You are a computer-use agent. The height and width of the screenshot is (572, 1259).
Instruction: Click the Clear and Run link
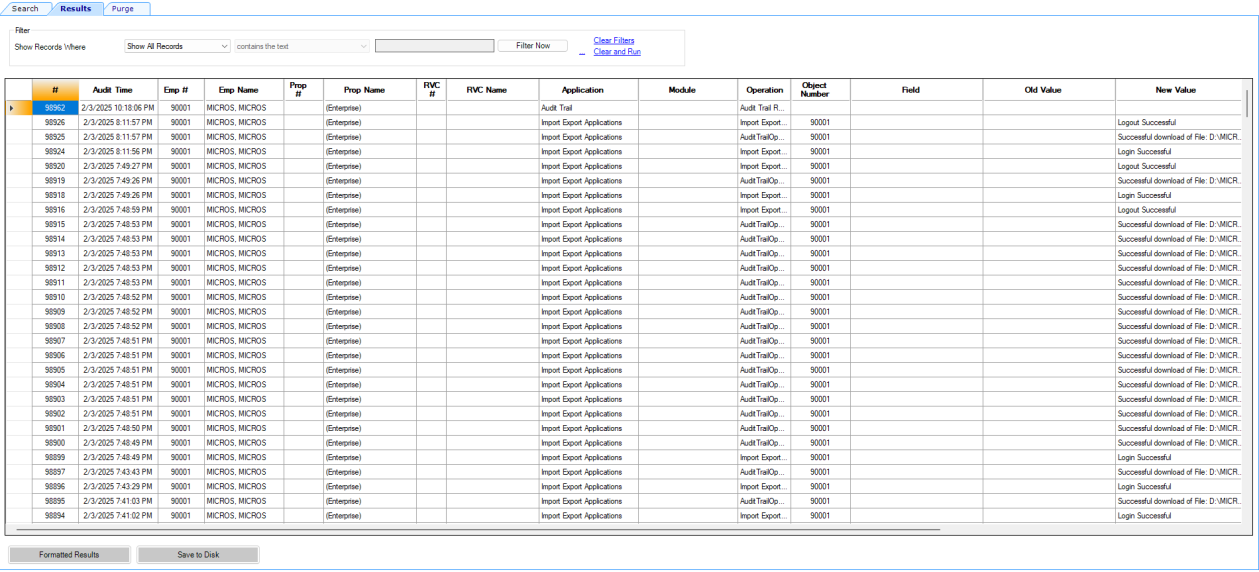pos(616,52)
